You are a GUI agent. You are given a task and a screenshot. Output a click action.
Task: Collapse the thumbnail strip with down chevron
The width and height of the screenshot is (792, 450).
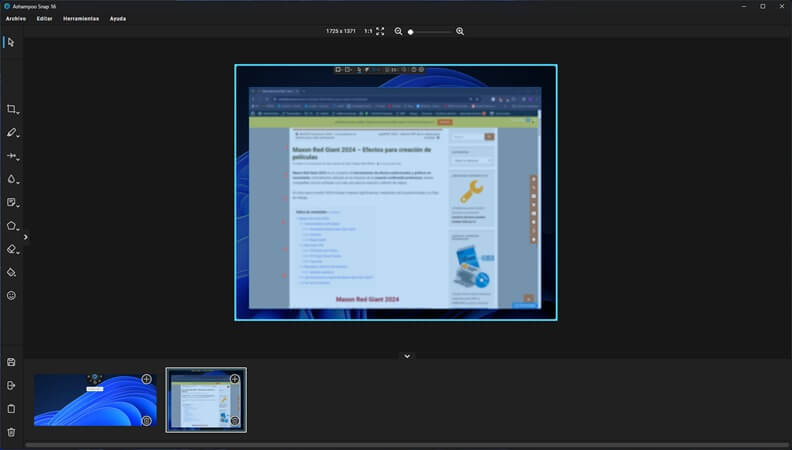(x=407, y=356)
